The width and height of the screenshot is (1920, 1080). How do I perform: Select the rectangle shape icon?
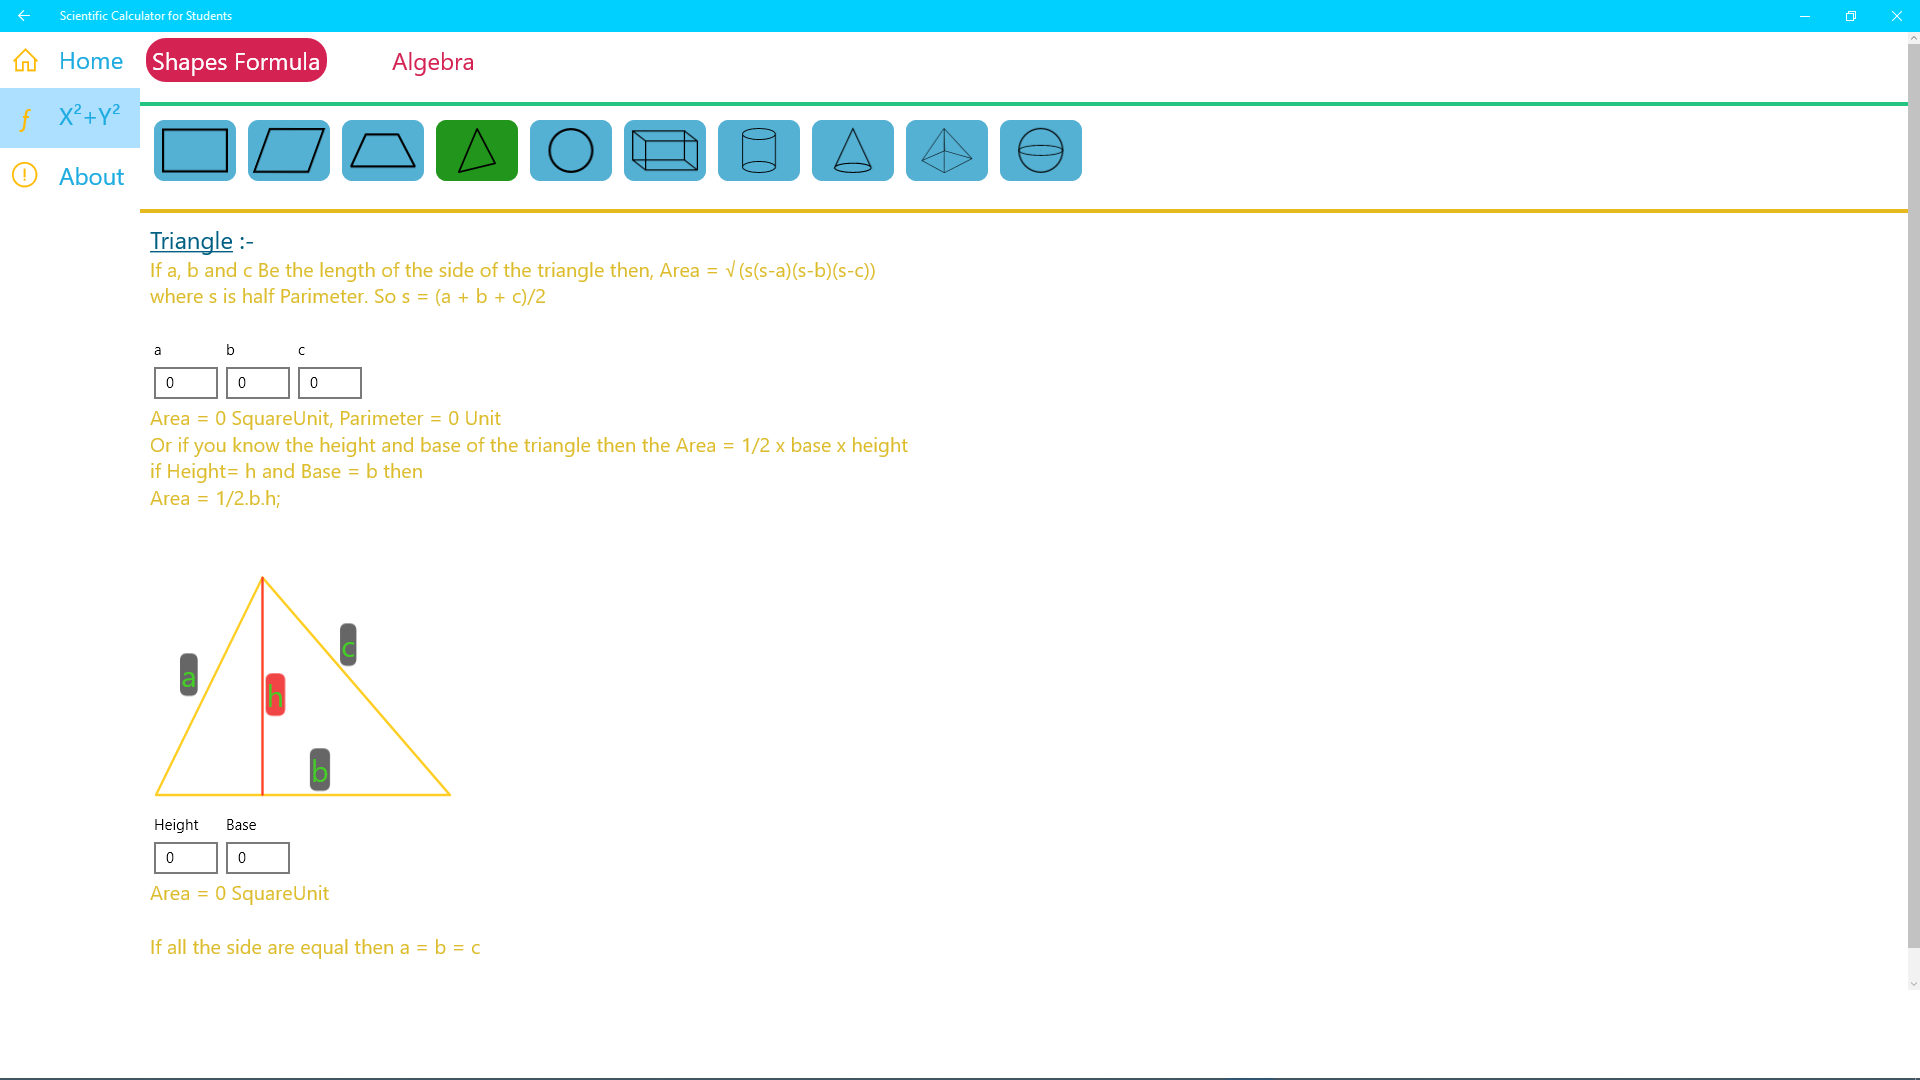pyautogui.click(x=195, y=151)
